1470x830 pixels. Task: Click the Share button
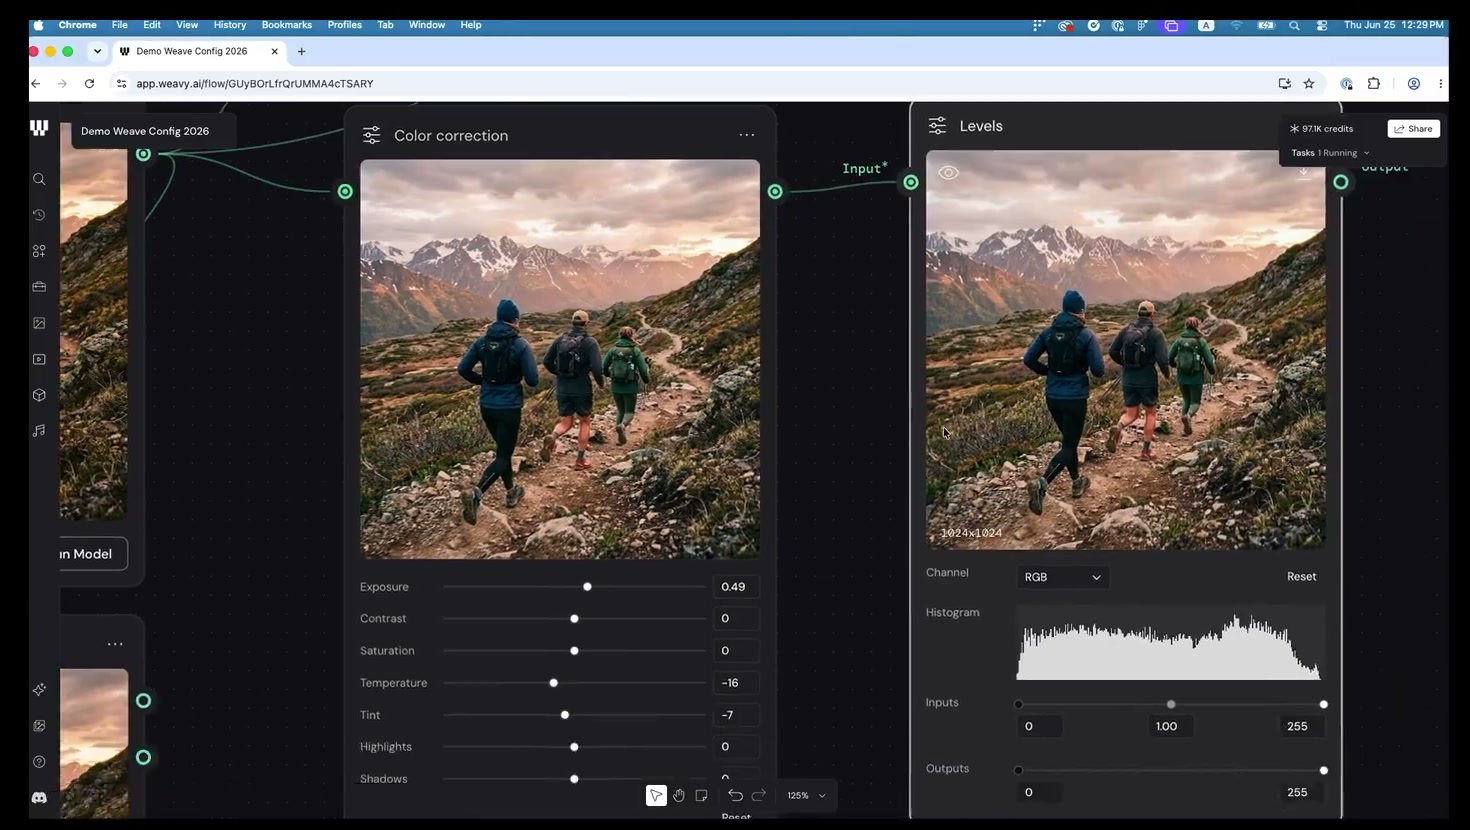pos(1414,129)
